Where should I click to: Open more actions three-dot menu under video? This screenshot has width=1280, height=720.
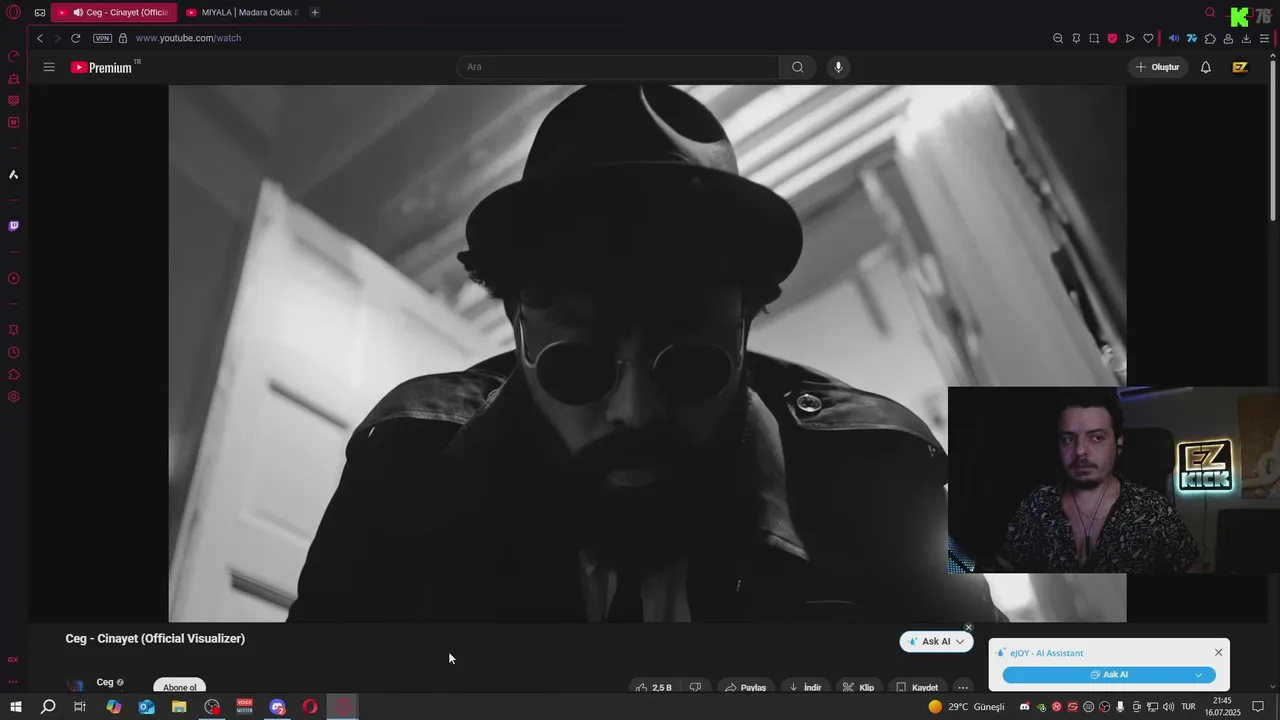coord(963,688)
